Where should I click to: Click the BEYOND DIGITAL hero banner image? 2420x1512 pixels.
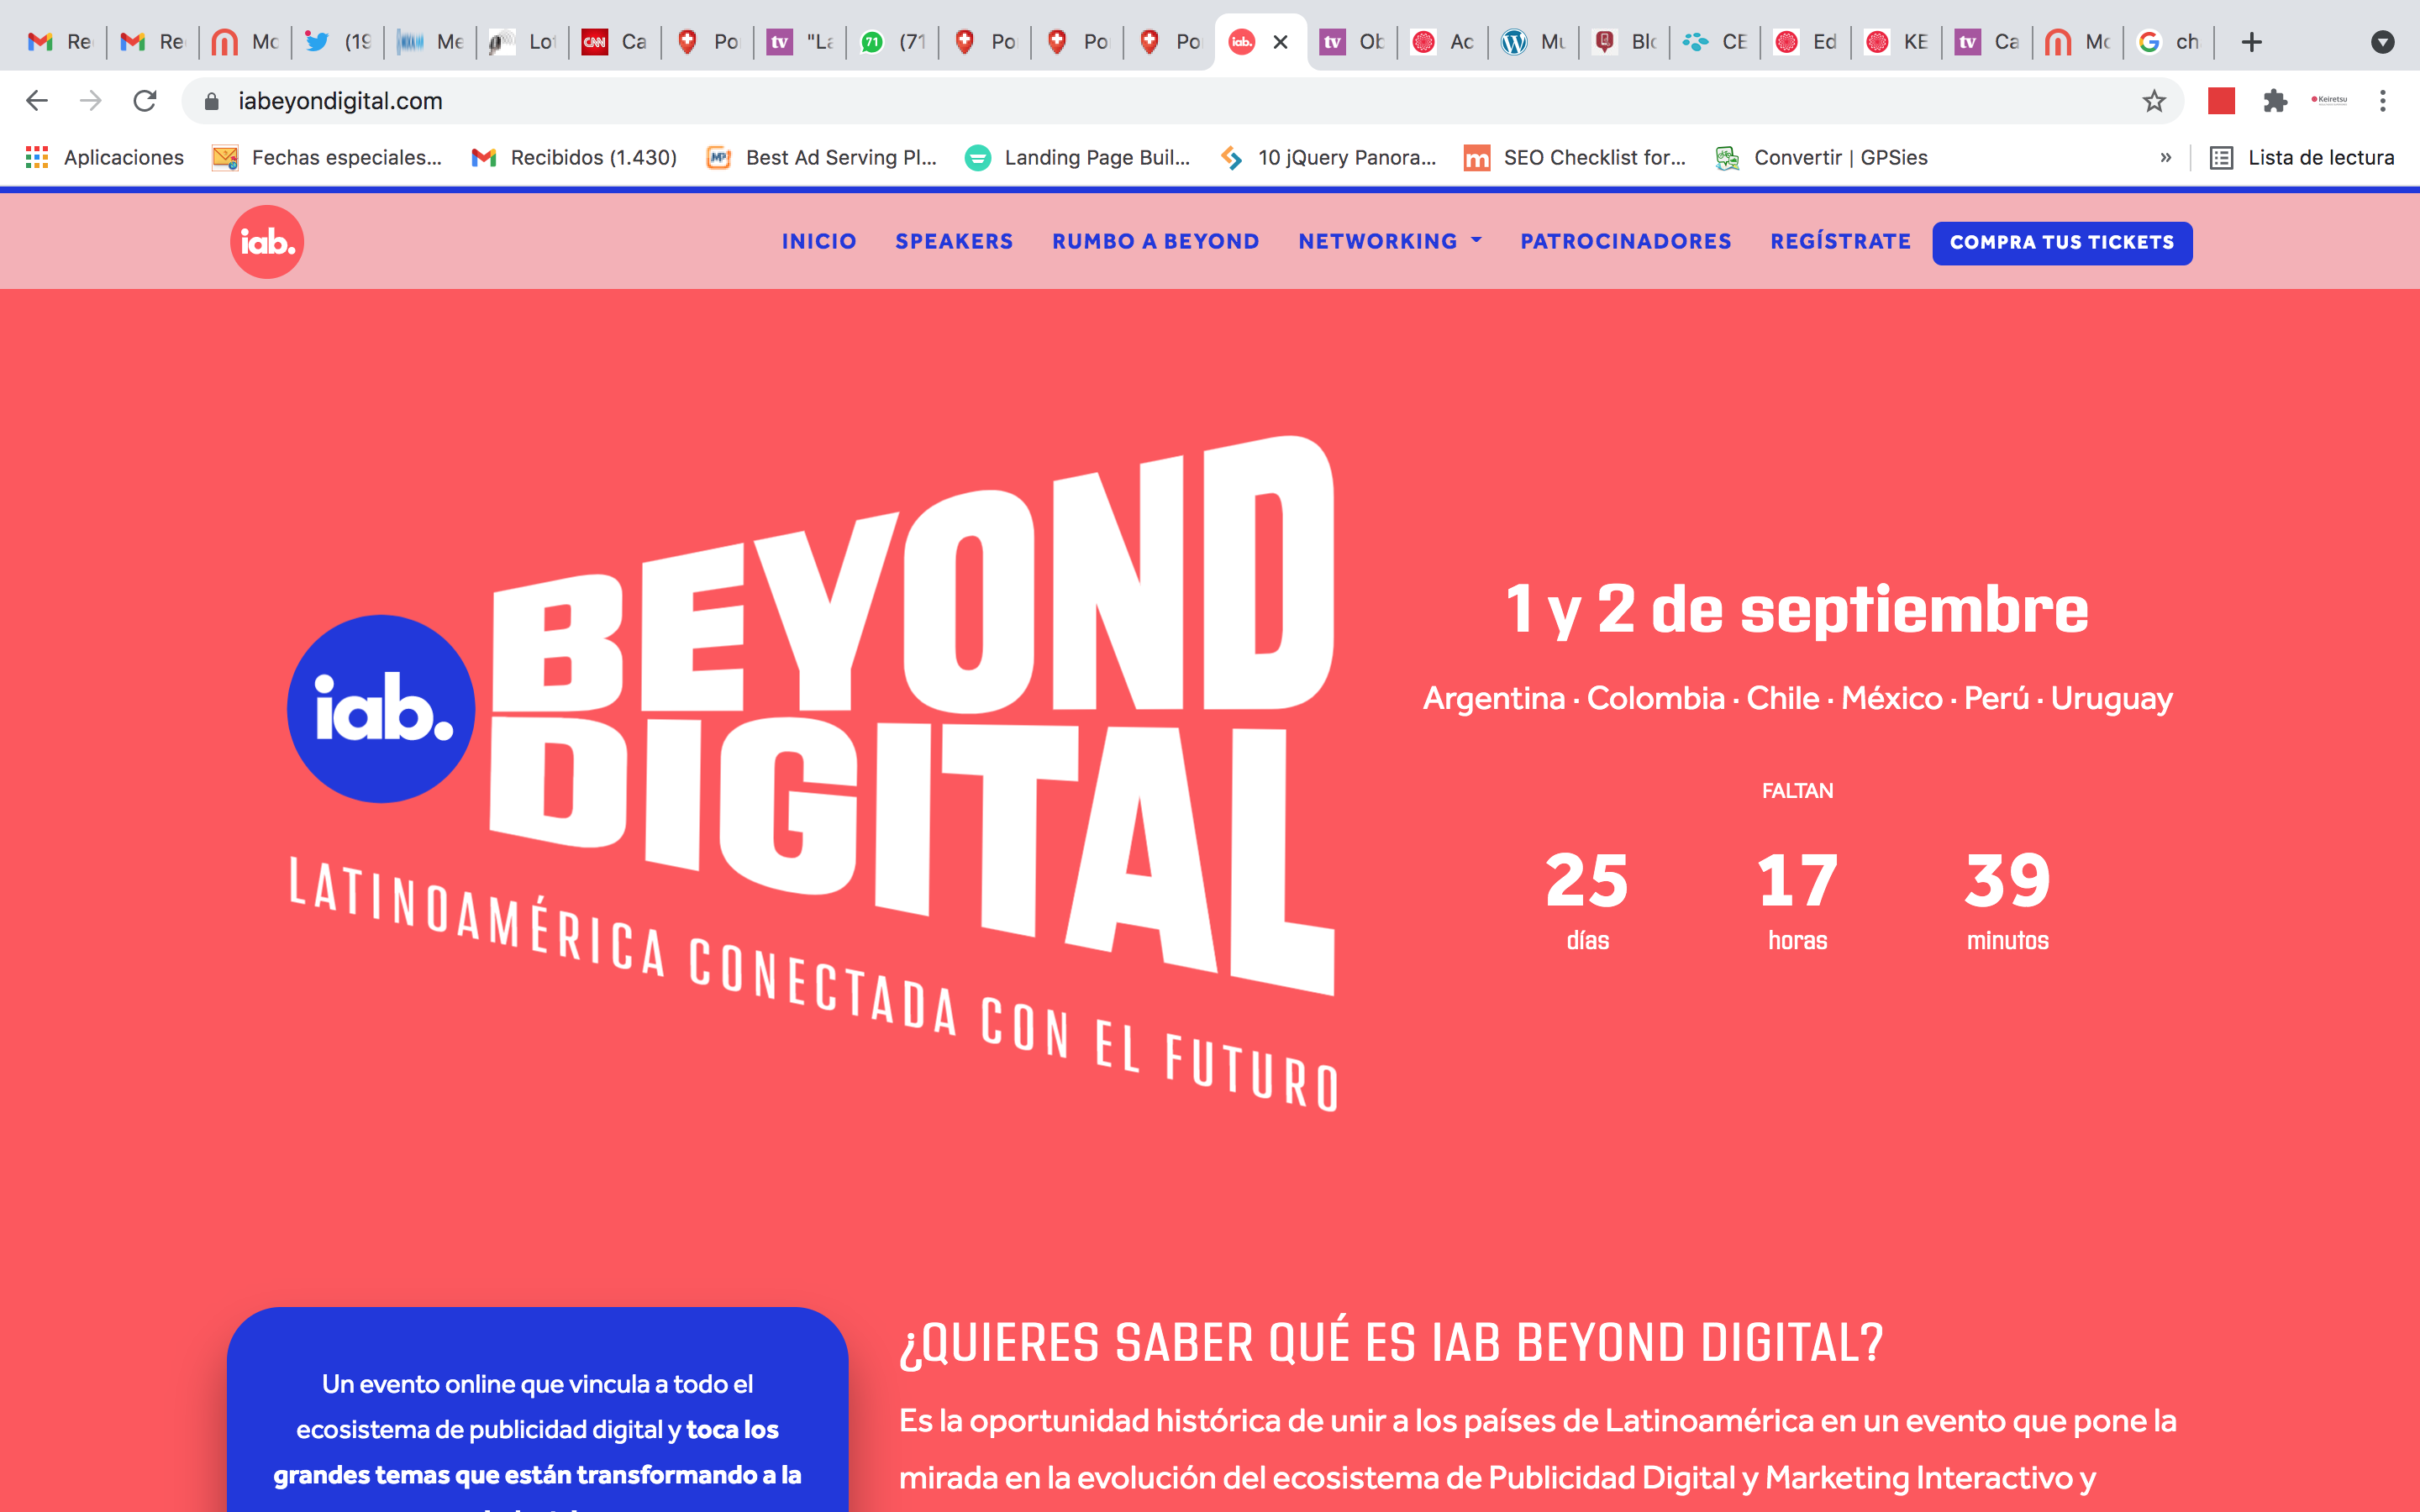(x=813, y=773)
